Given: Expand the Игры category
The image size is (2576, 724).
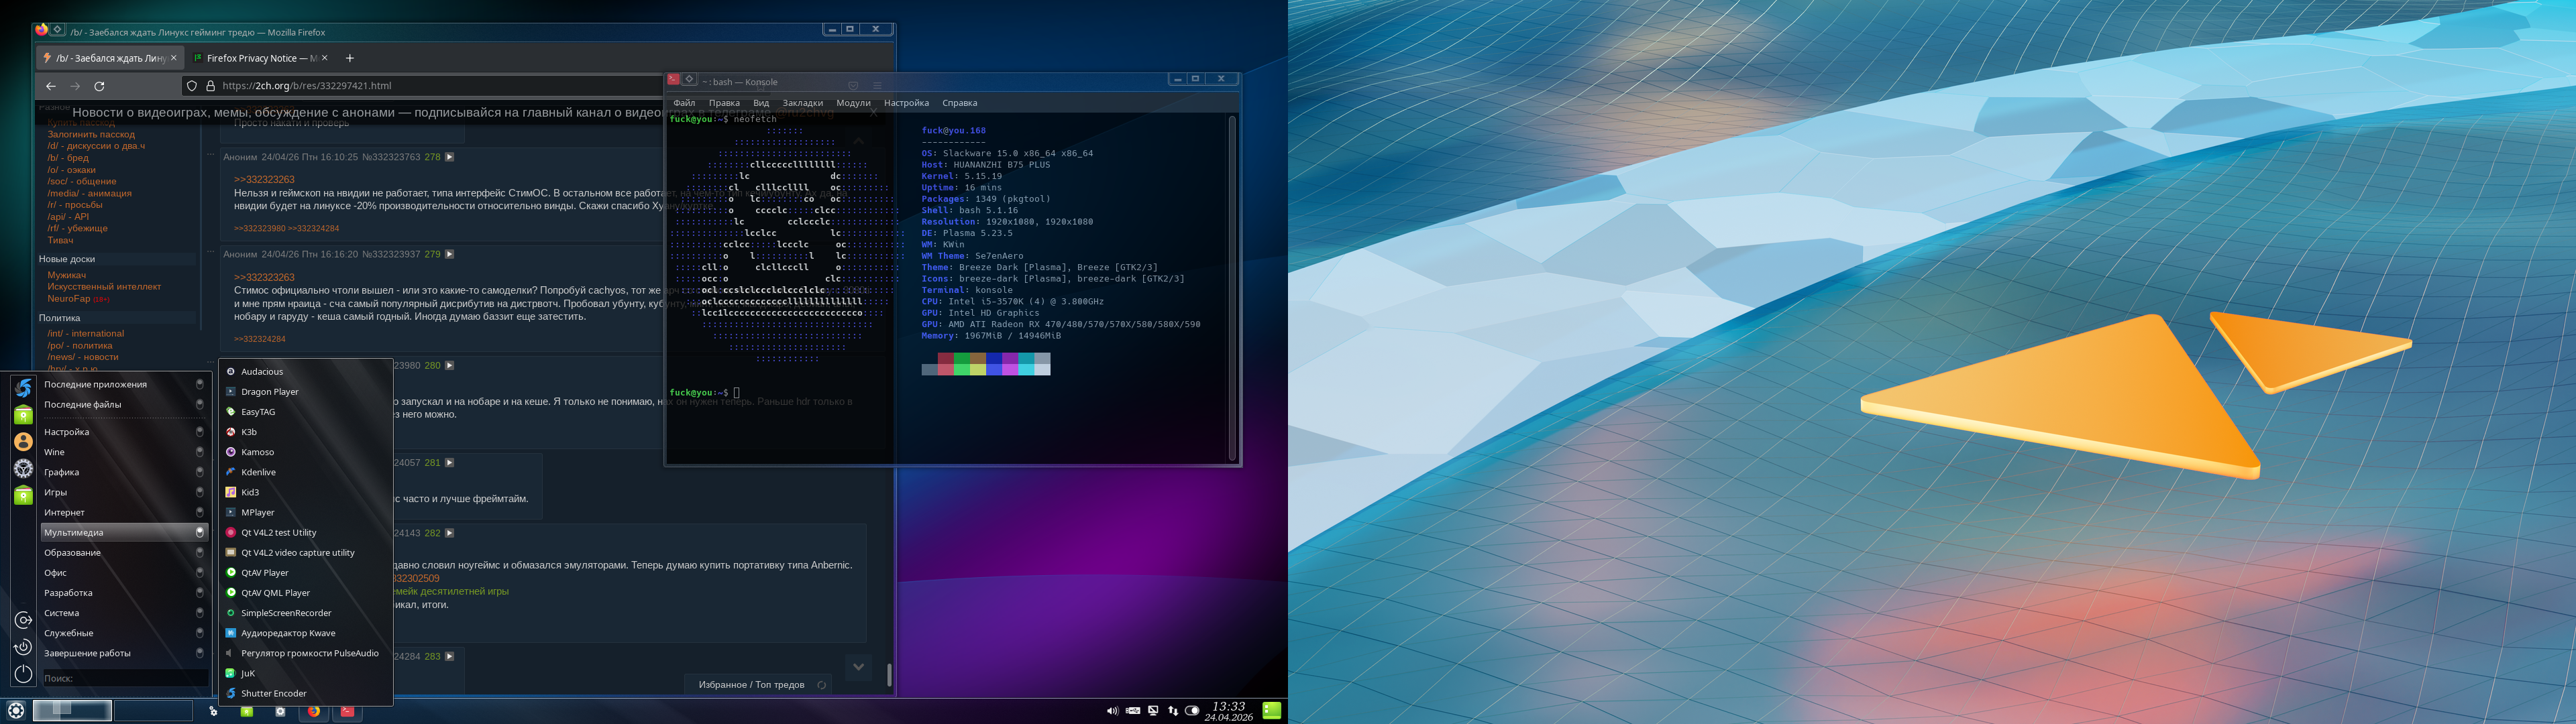Looking at the screenshot, I should coord(124,492).
